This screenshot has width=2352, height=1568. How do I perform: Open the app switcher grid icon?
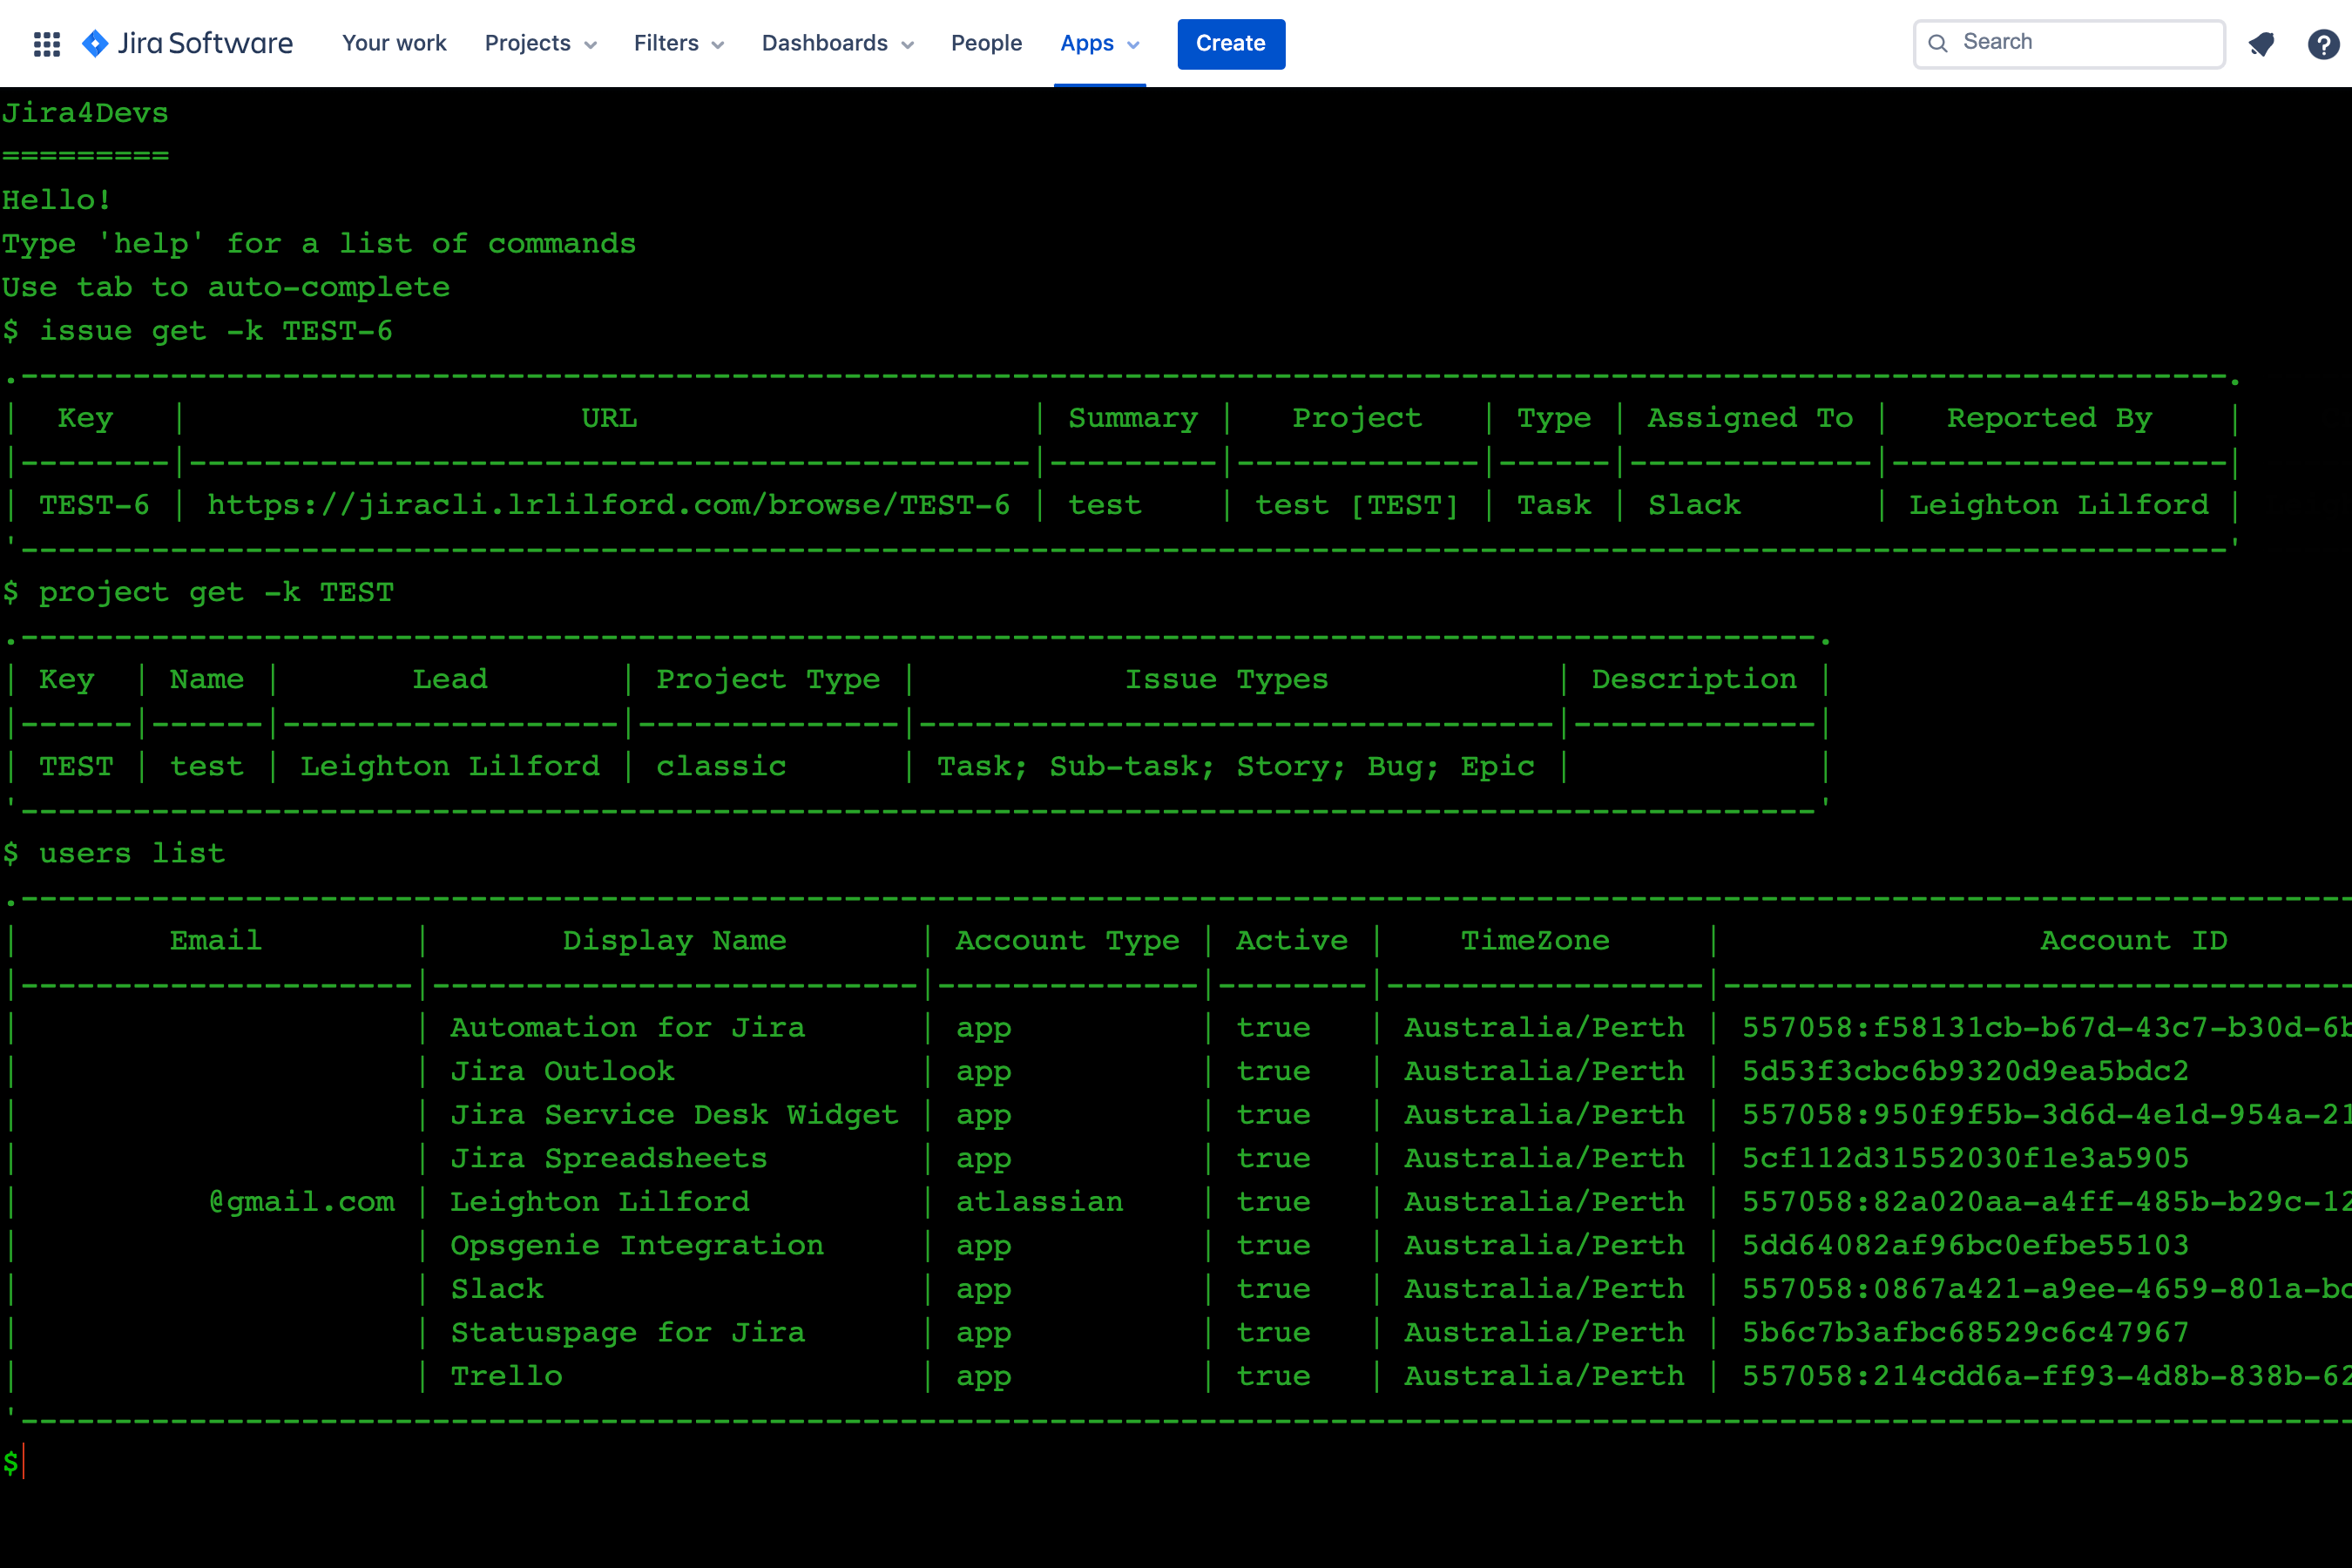point(47,43)
